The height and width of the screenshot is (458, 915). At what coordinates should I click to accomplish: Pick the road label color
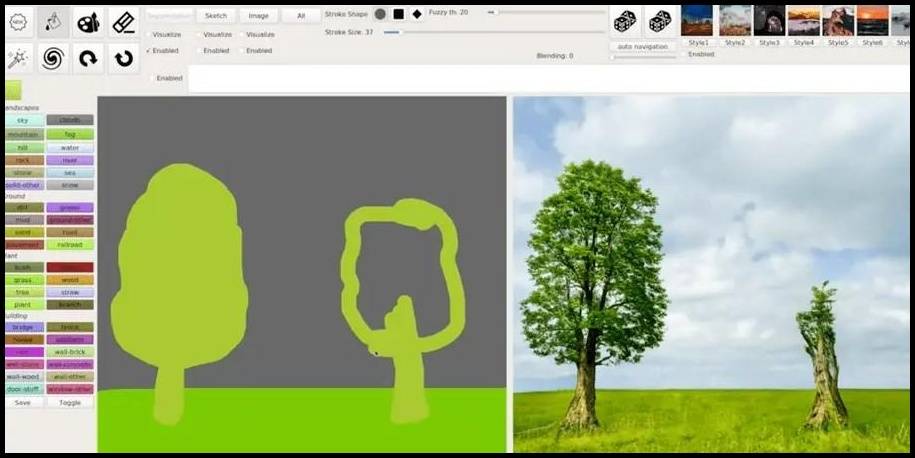click(x=70, y=232)
